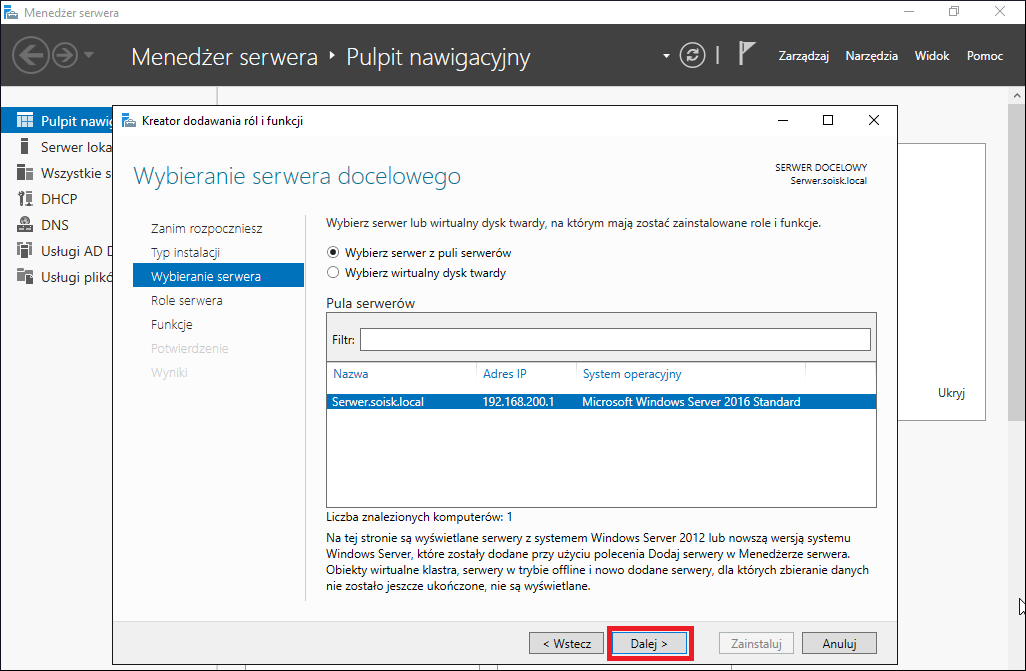Maximize the wizard dialog window

click(828, 120)
